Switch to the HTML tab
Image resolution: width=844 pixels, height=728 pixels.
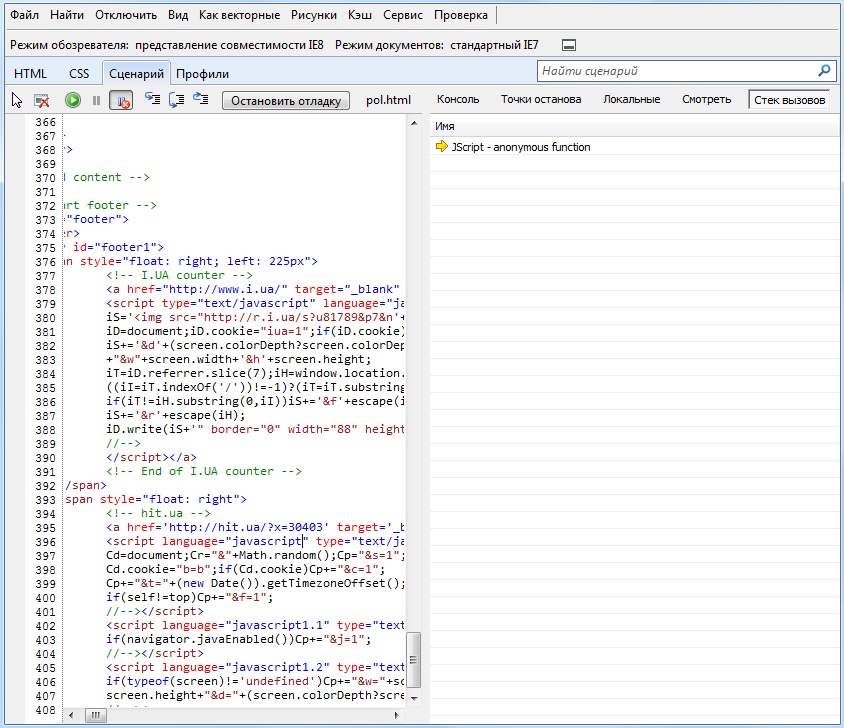[x=30, y=74]
